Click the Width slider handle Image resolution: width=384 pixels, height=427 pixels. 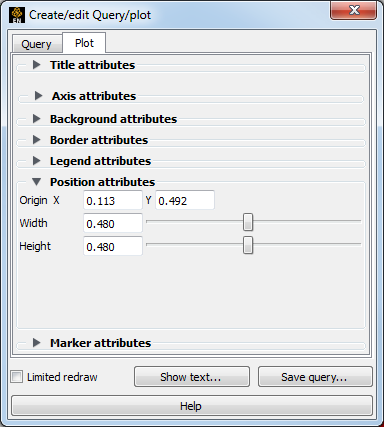[248, 222]
